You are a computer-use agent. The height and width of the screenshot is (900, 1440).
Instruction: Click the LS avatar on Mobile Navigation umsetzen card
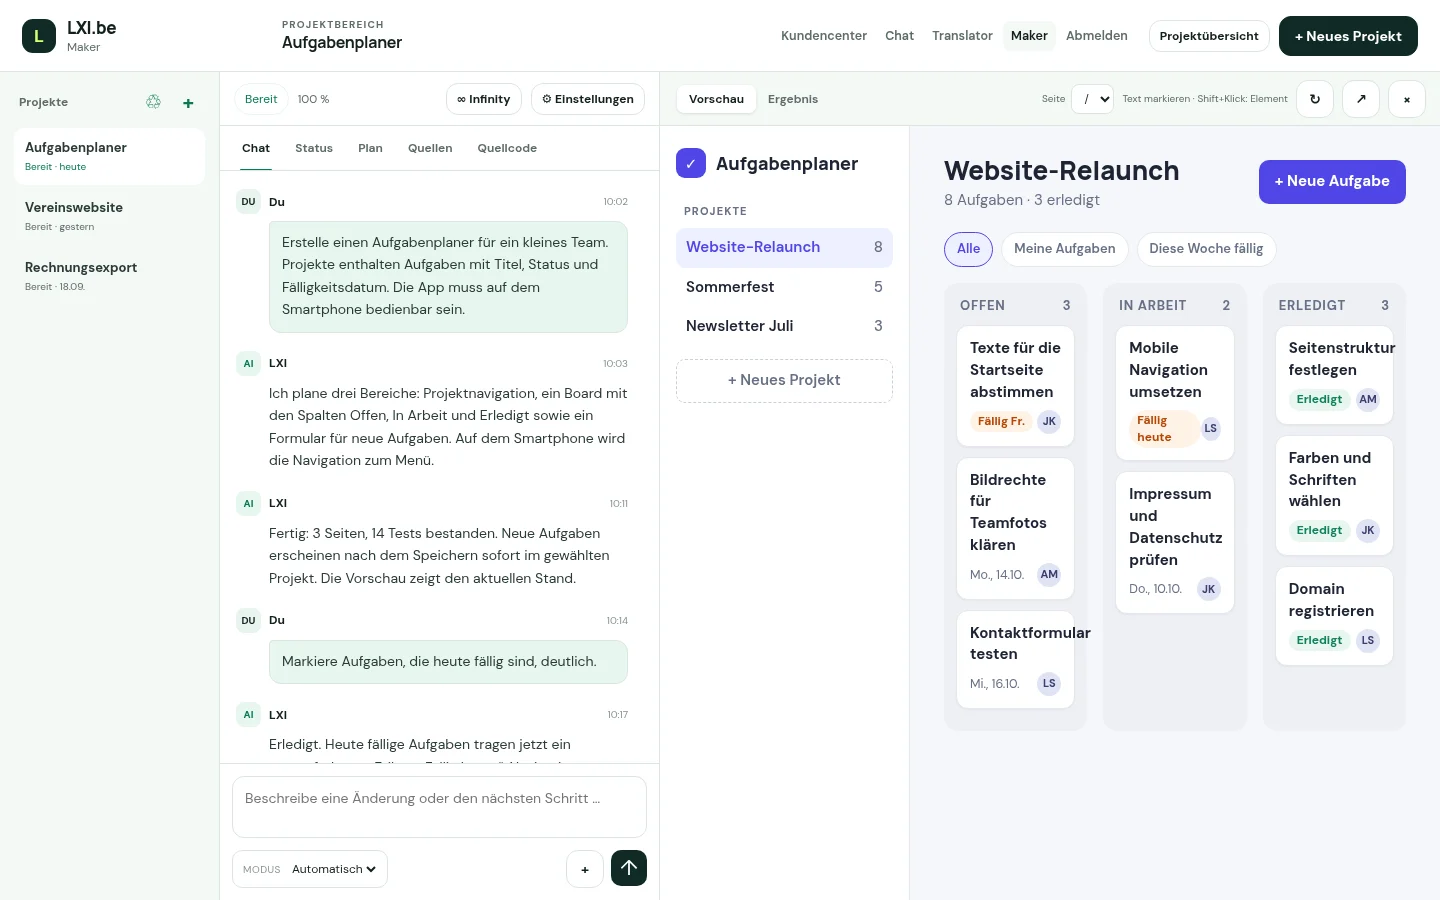[1211, 428]
